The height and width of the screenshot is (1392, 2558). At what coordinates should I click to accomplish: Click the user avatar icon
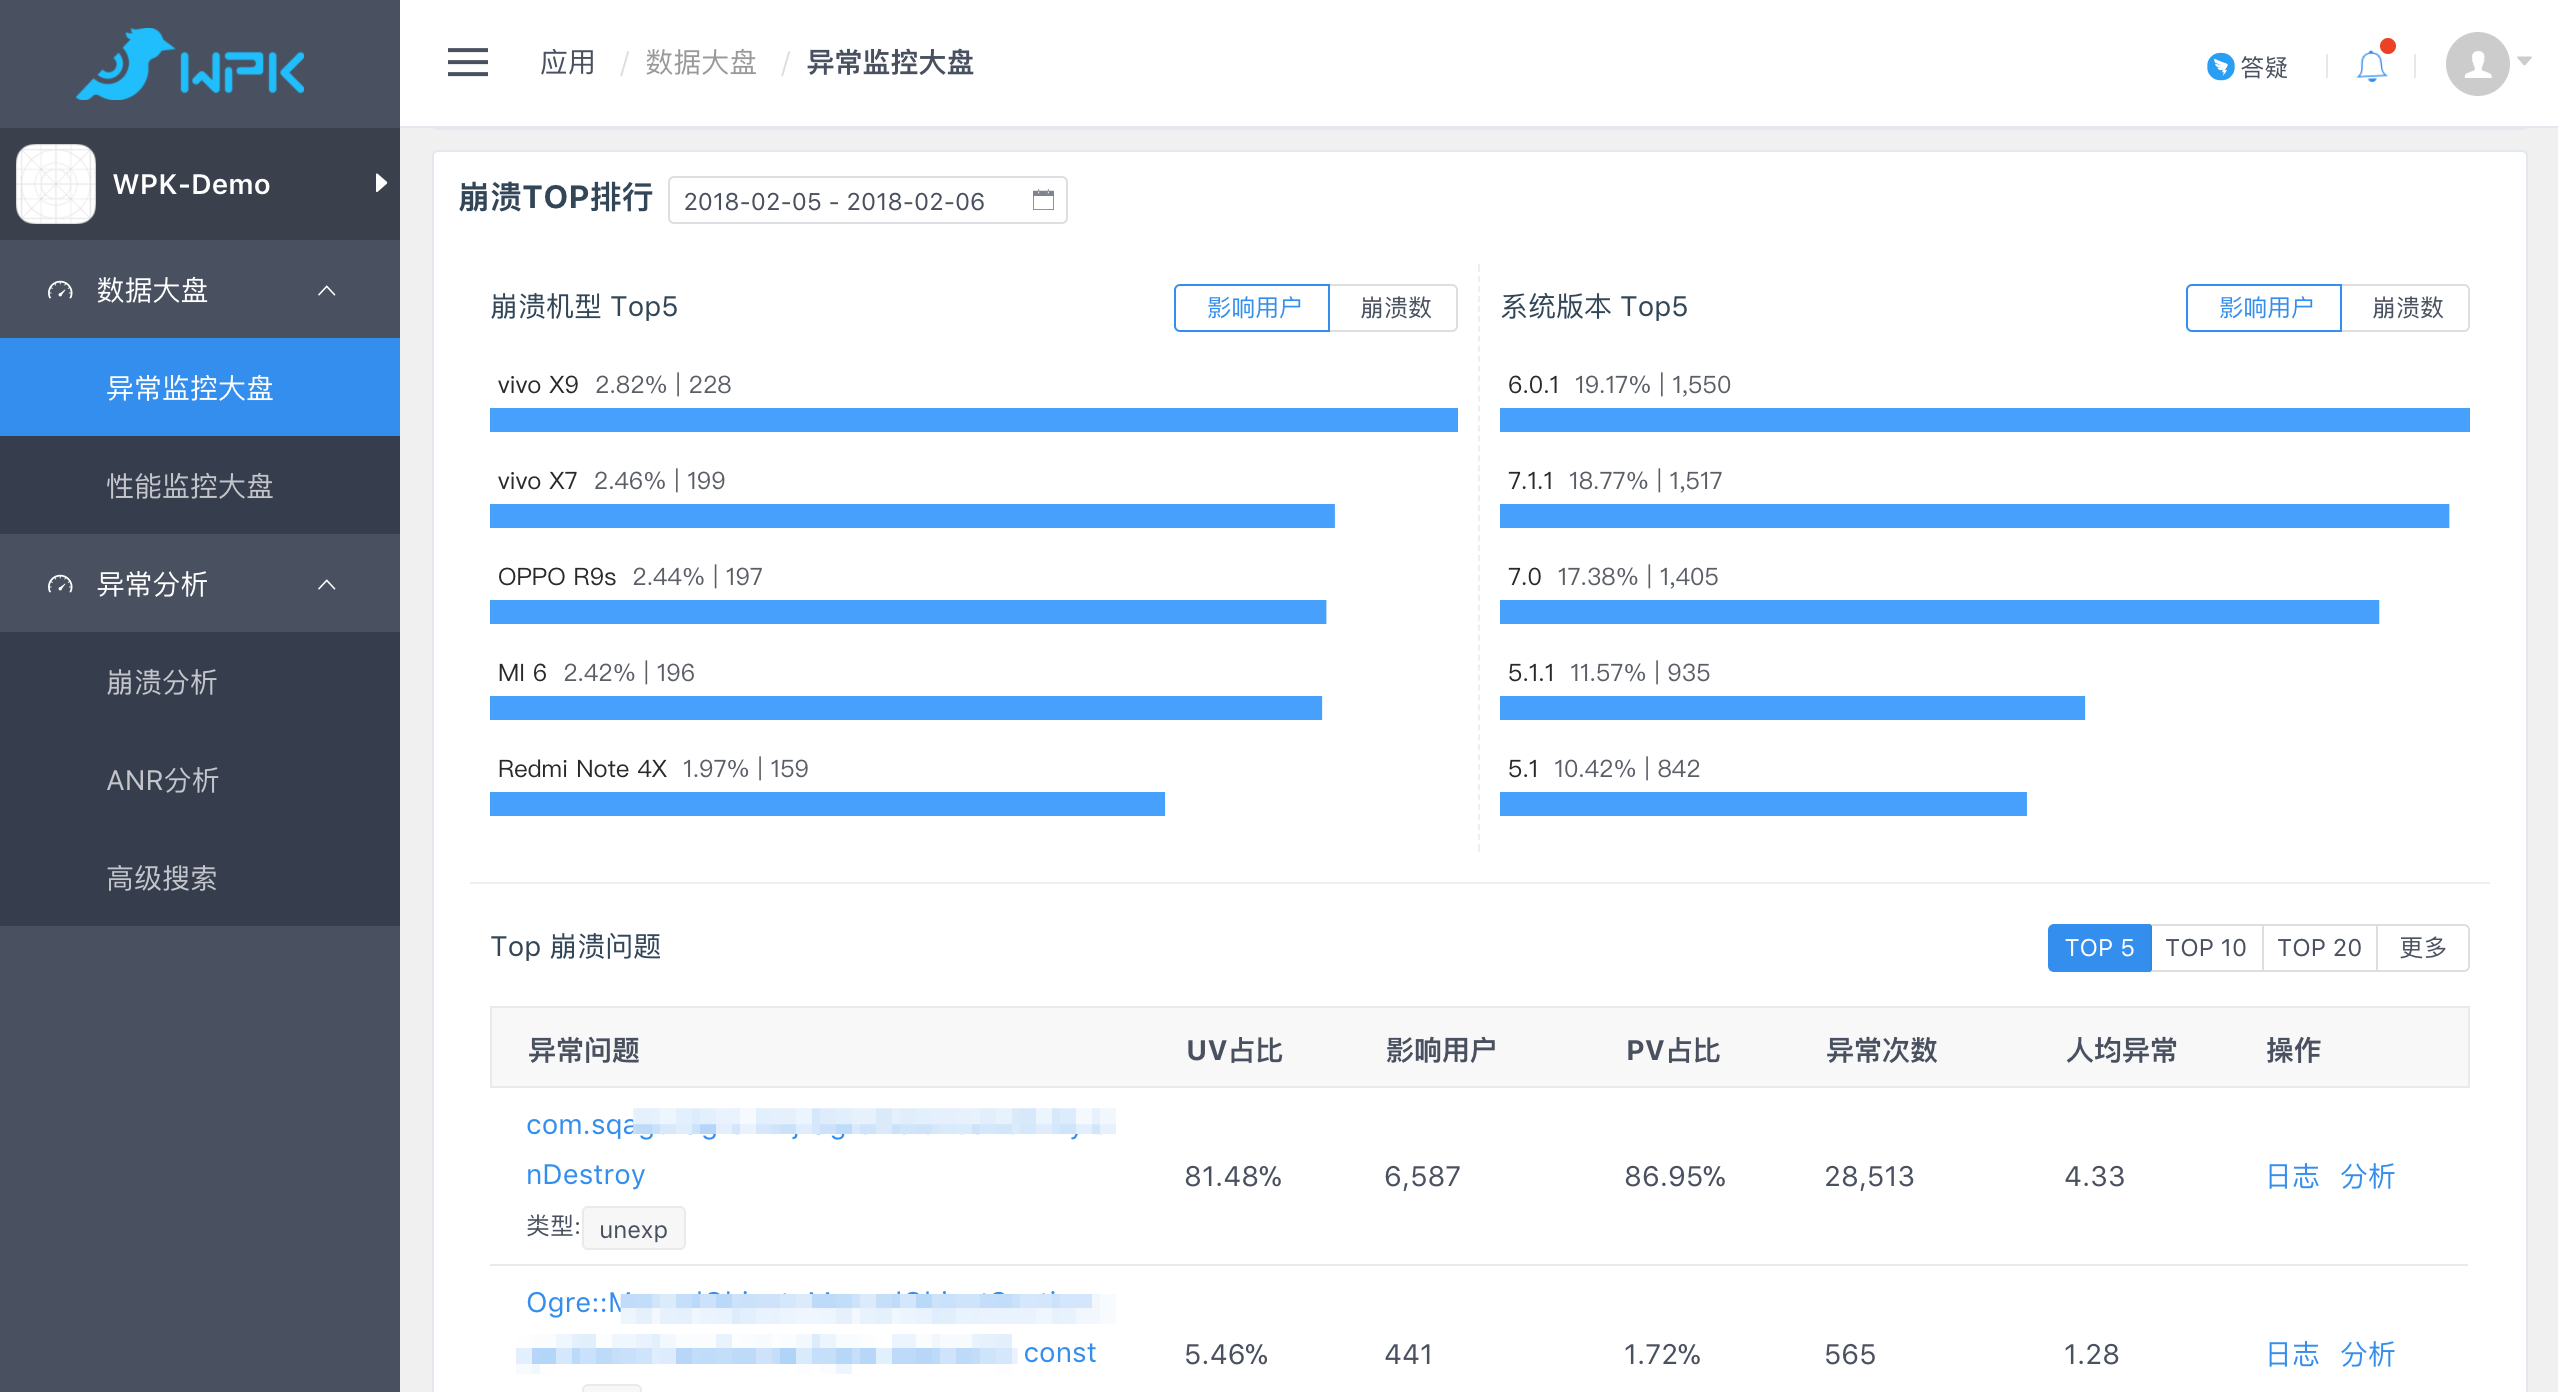2477,64
